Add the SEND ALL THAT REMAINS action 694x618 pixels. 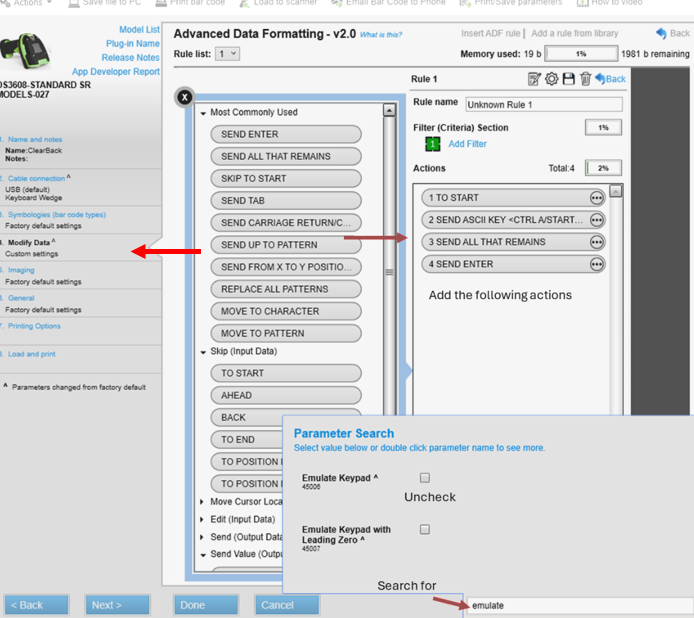286,156
